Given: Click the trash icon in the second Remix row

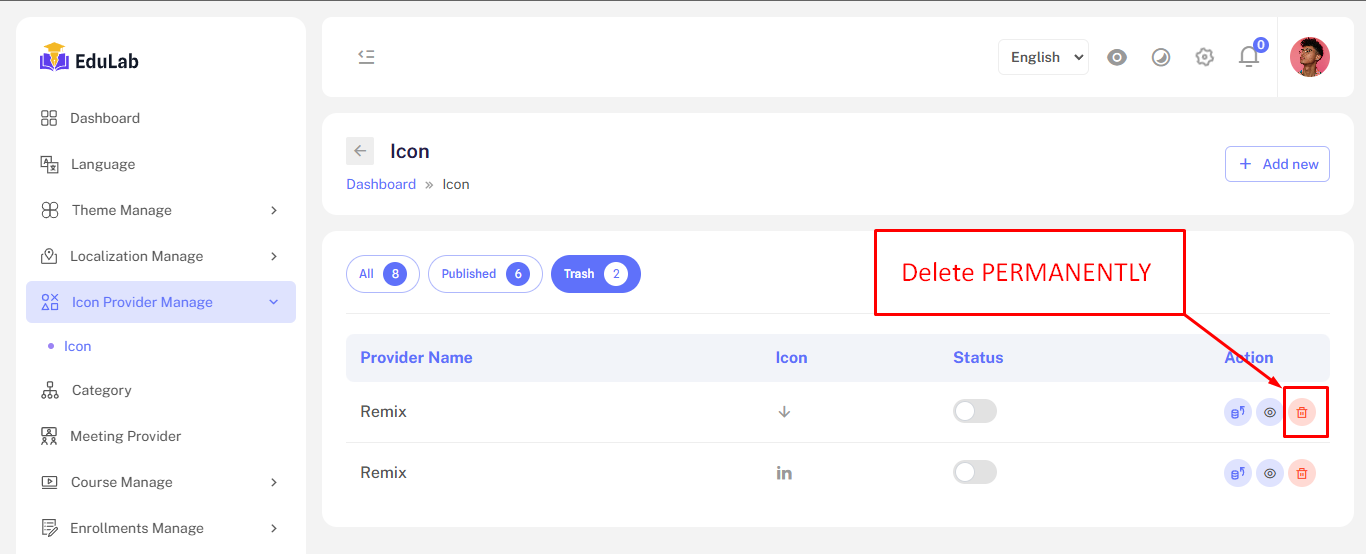Looking at the screenshot, I should [1301, 473].
